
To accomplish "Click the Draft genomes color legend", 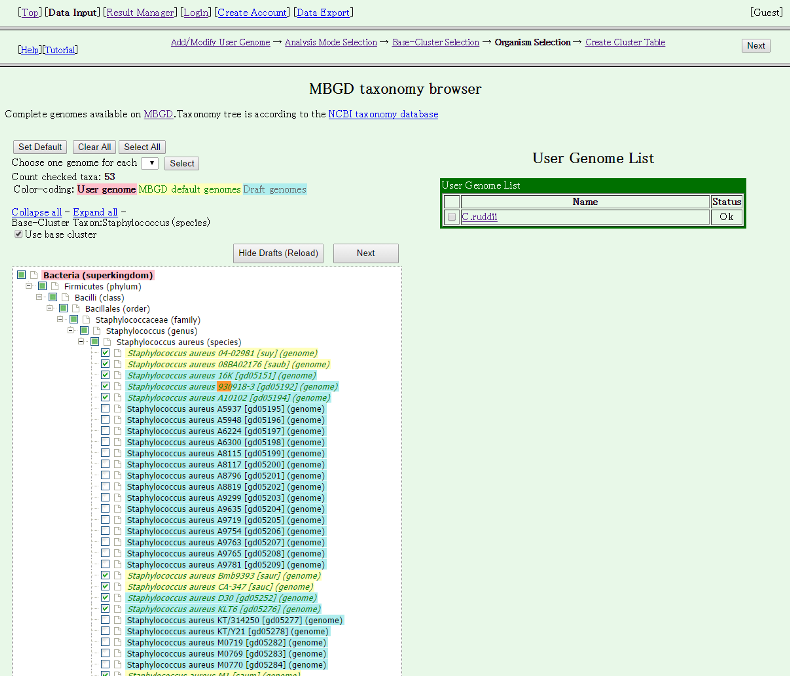I will click(275, 189).
